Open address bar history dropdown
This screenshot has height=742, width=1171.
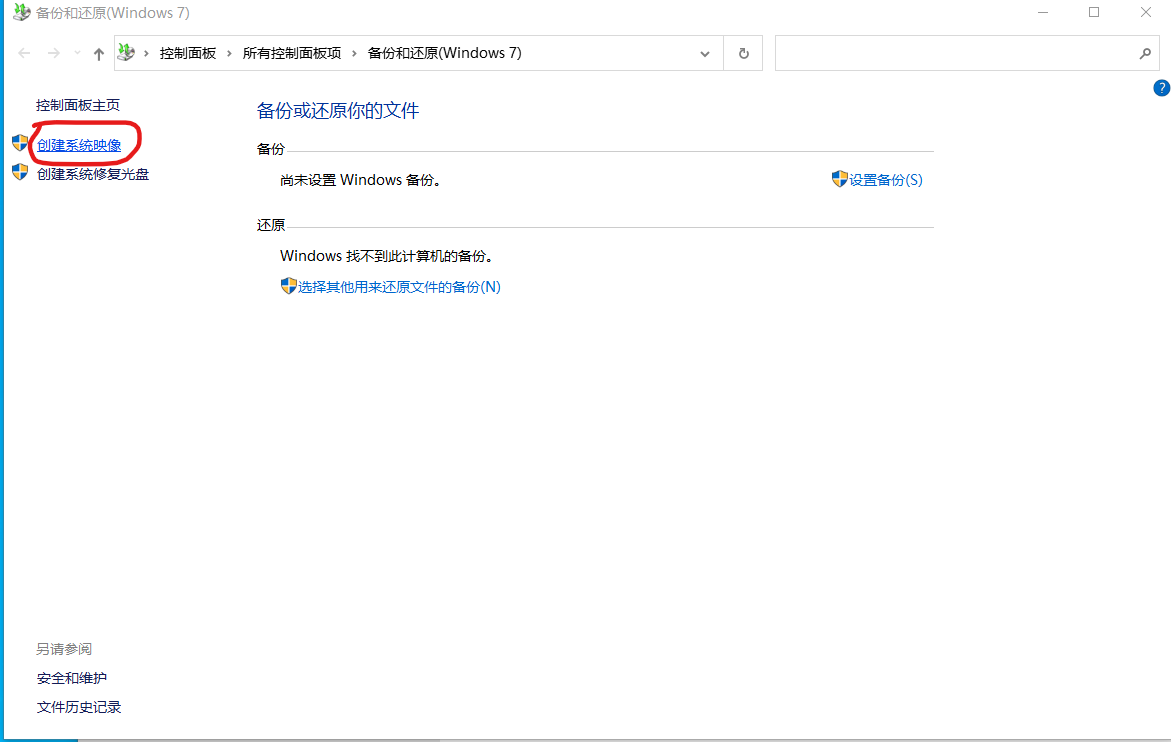(x=704, y=54)
